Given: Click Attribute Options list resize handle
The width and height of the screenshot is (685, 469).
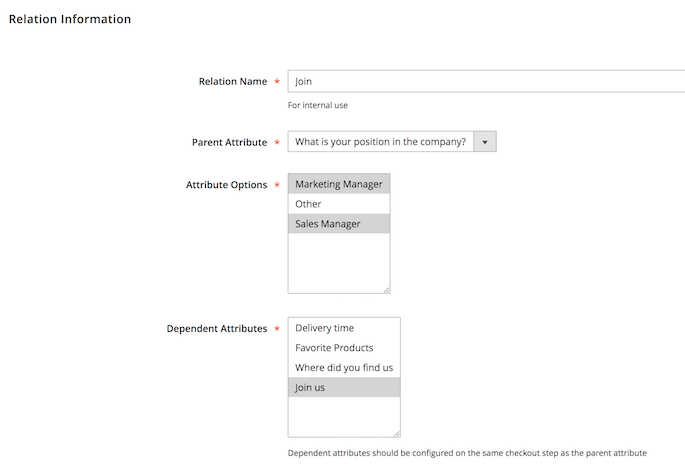Looking at the screenshot, I should click(385, 289).
